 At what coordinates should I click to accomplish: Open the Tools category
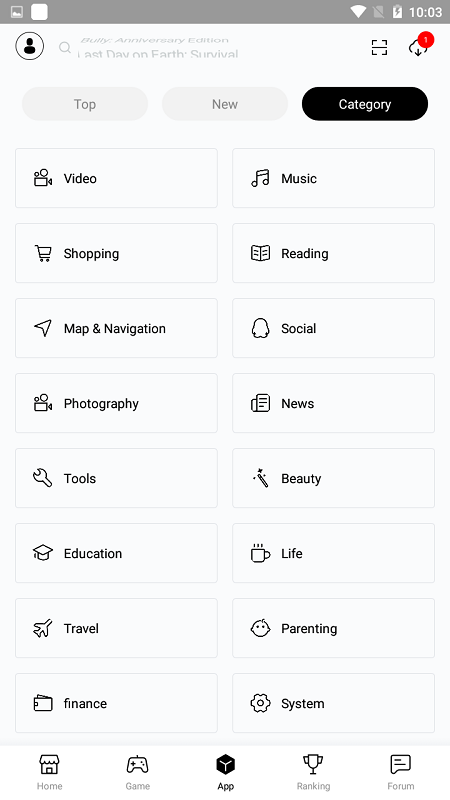(x=116, y=478)
